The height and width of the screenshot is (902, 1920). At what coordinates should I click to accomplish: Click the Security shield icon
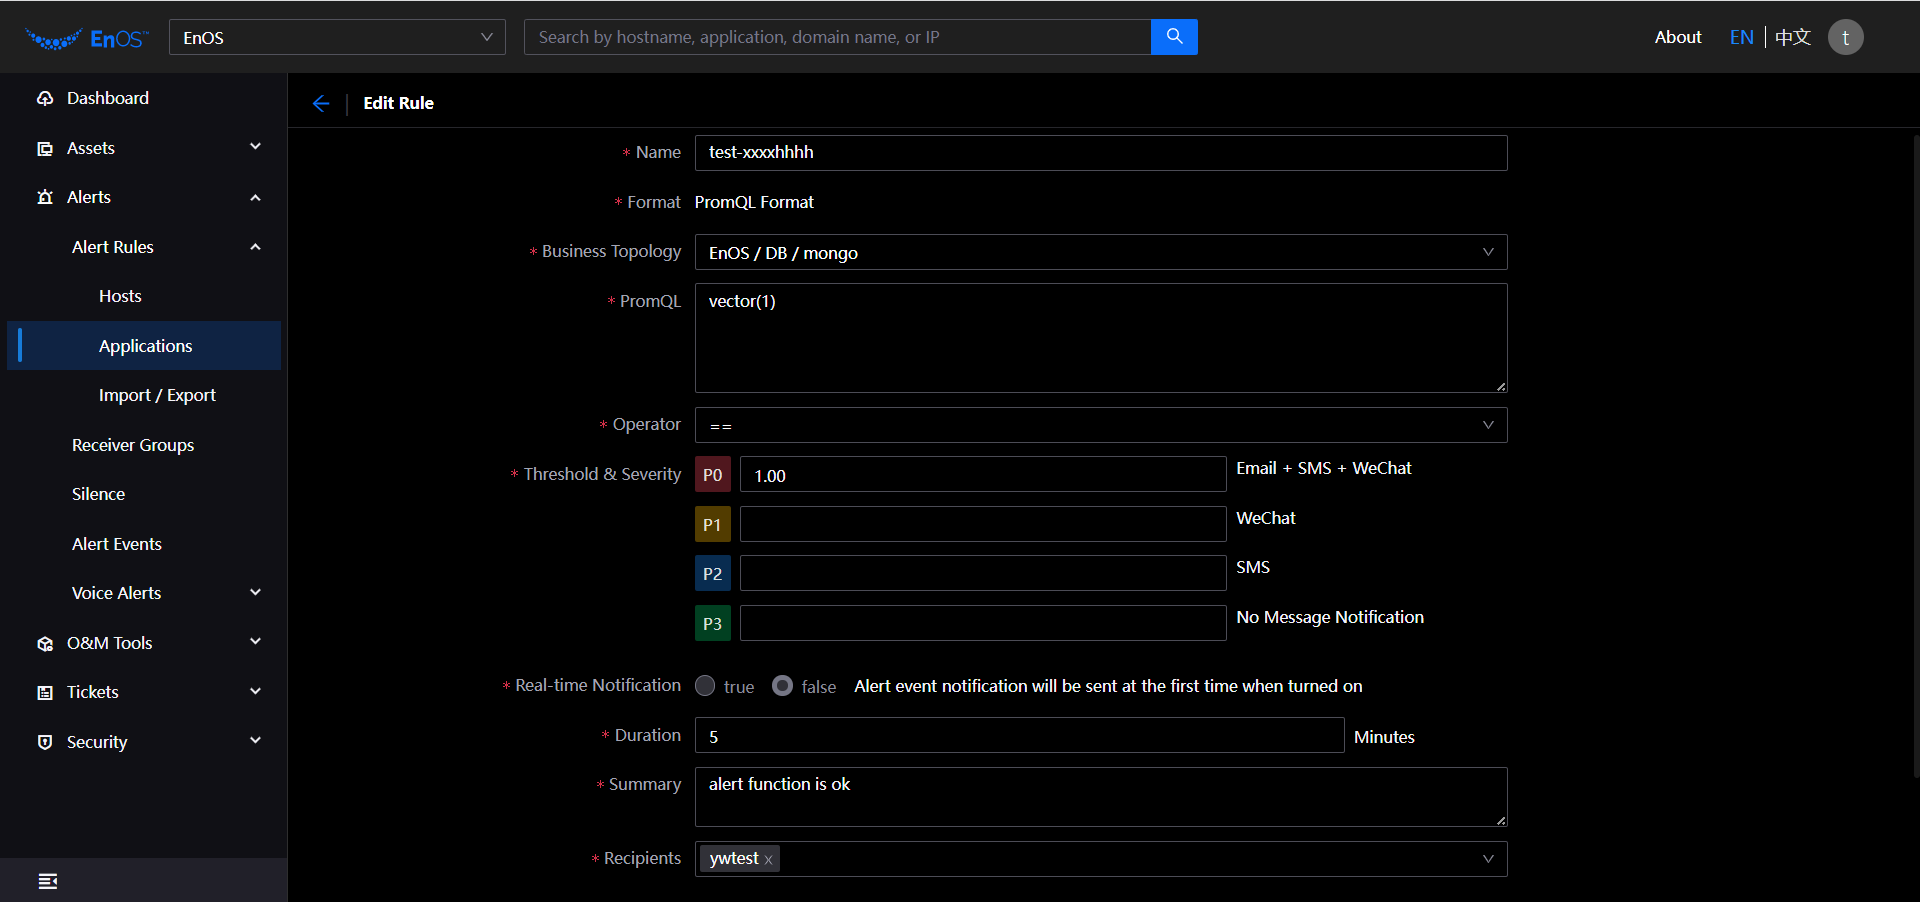[x=45, y=742]
